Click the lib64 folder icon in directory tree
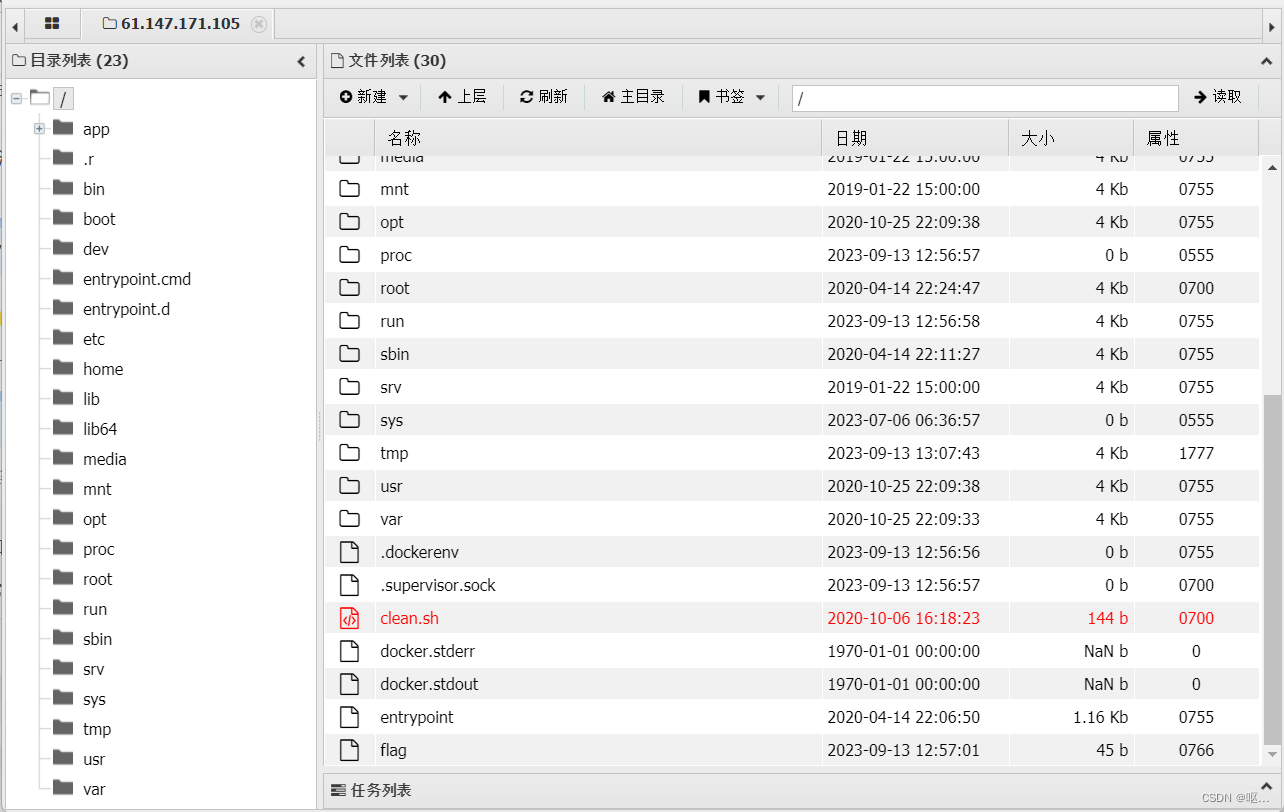1284x812 pixels. [x=64, y=428]
